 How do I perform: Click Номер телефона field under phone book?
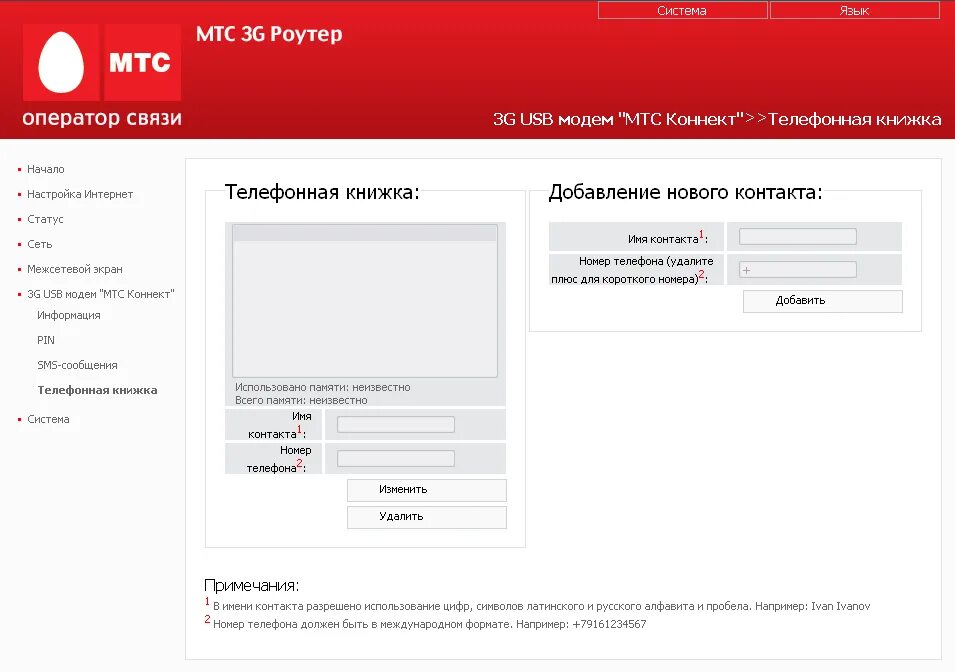point(396,459)
